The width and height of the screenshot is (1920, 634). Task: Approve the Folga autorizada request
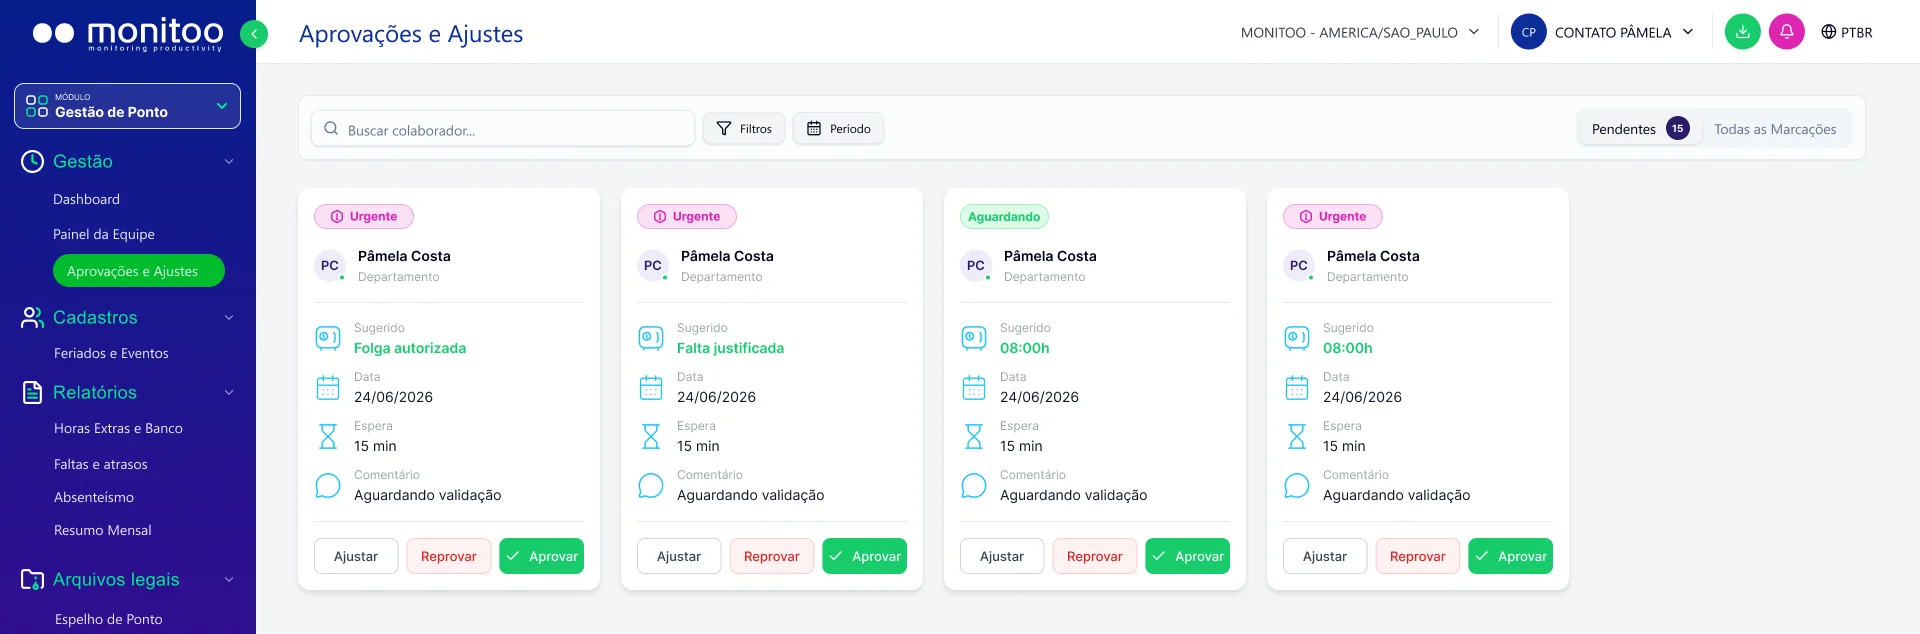(x=542, y=556)
